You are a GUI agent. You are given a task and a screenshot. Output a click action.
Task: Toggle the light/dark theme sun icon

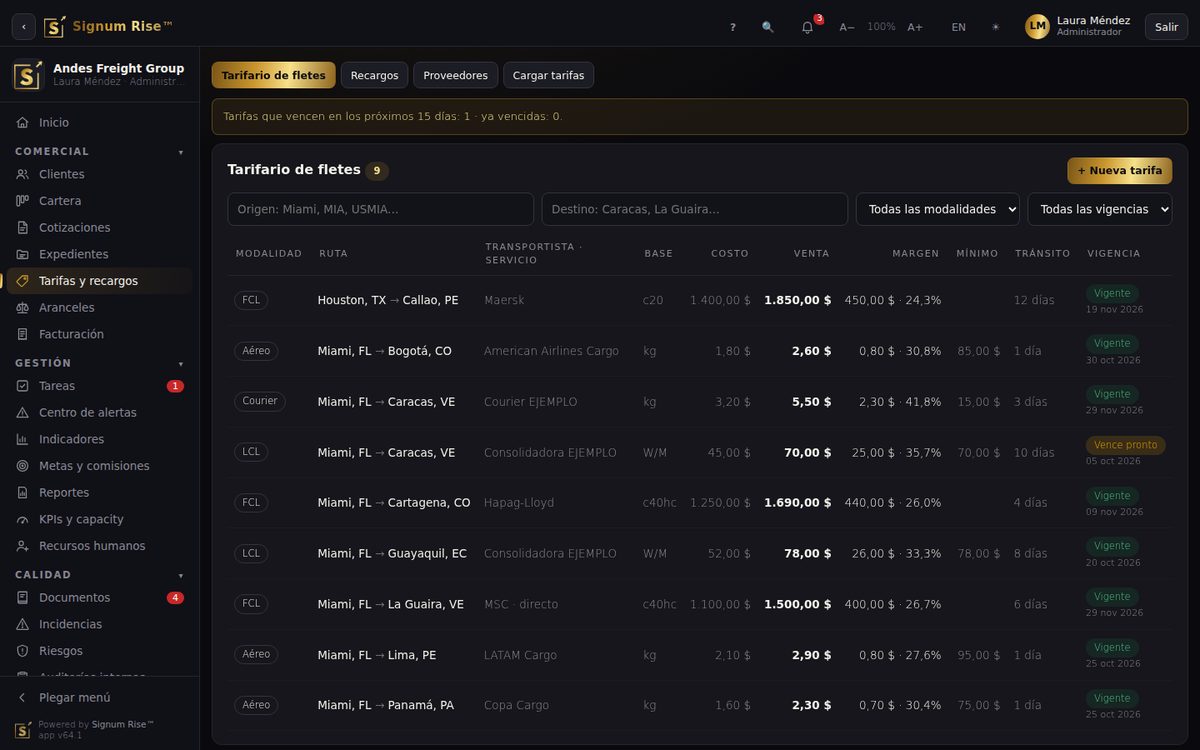click(x=995, y=27)
